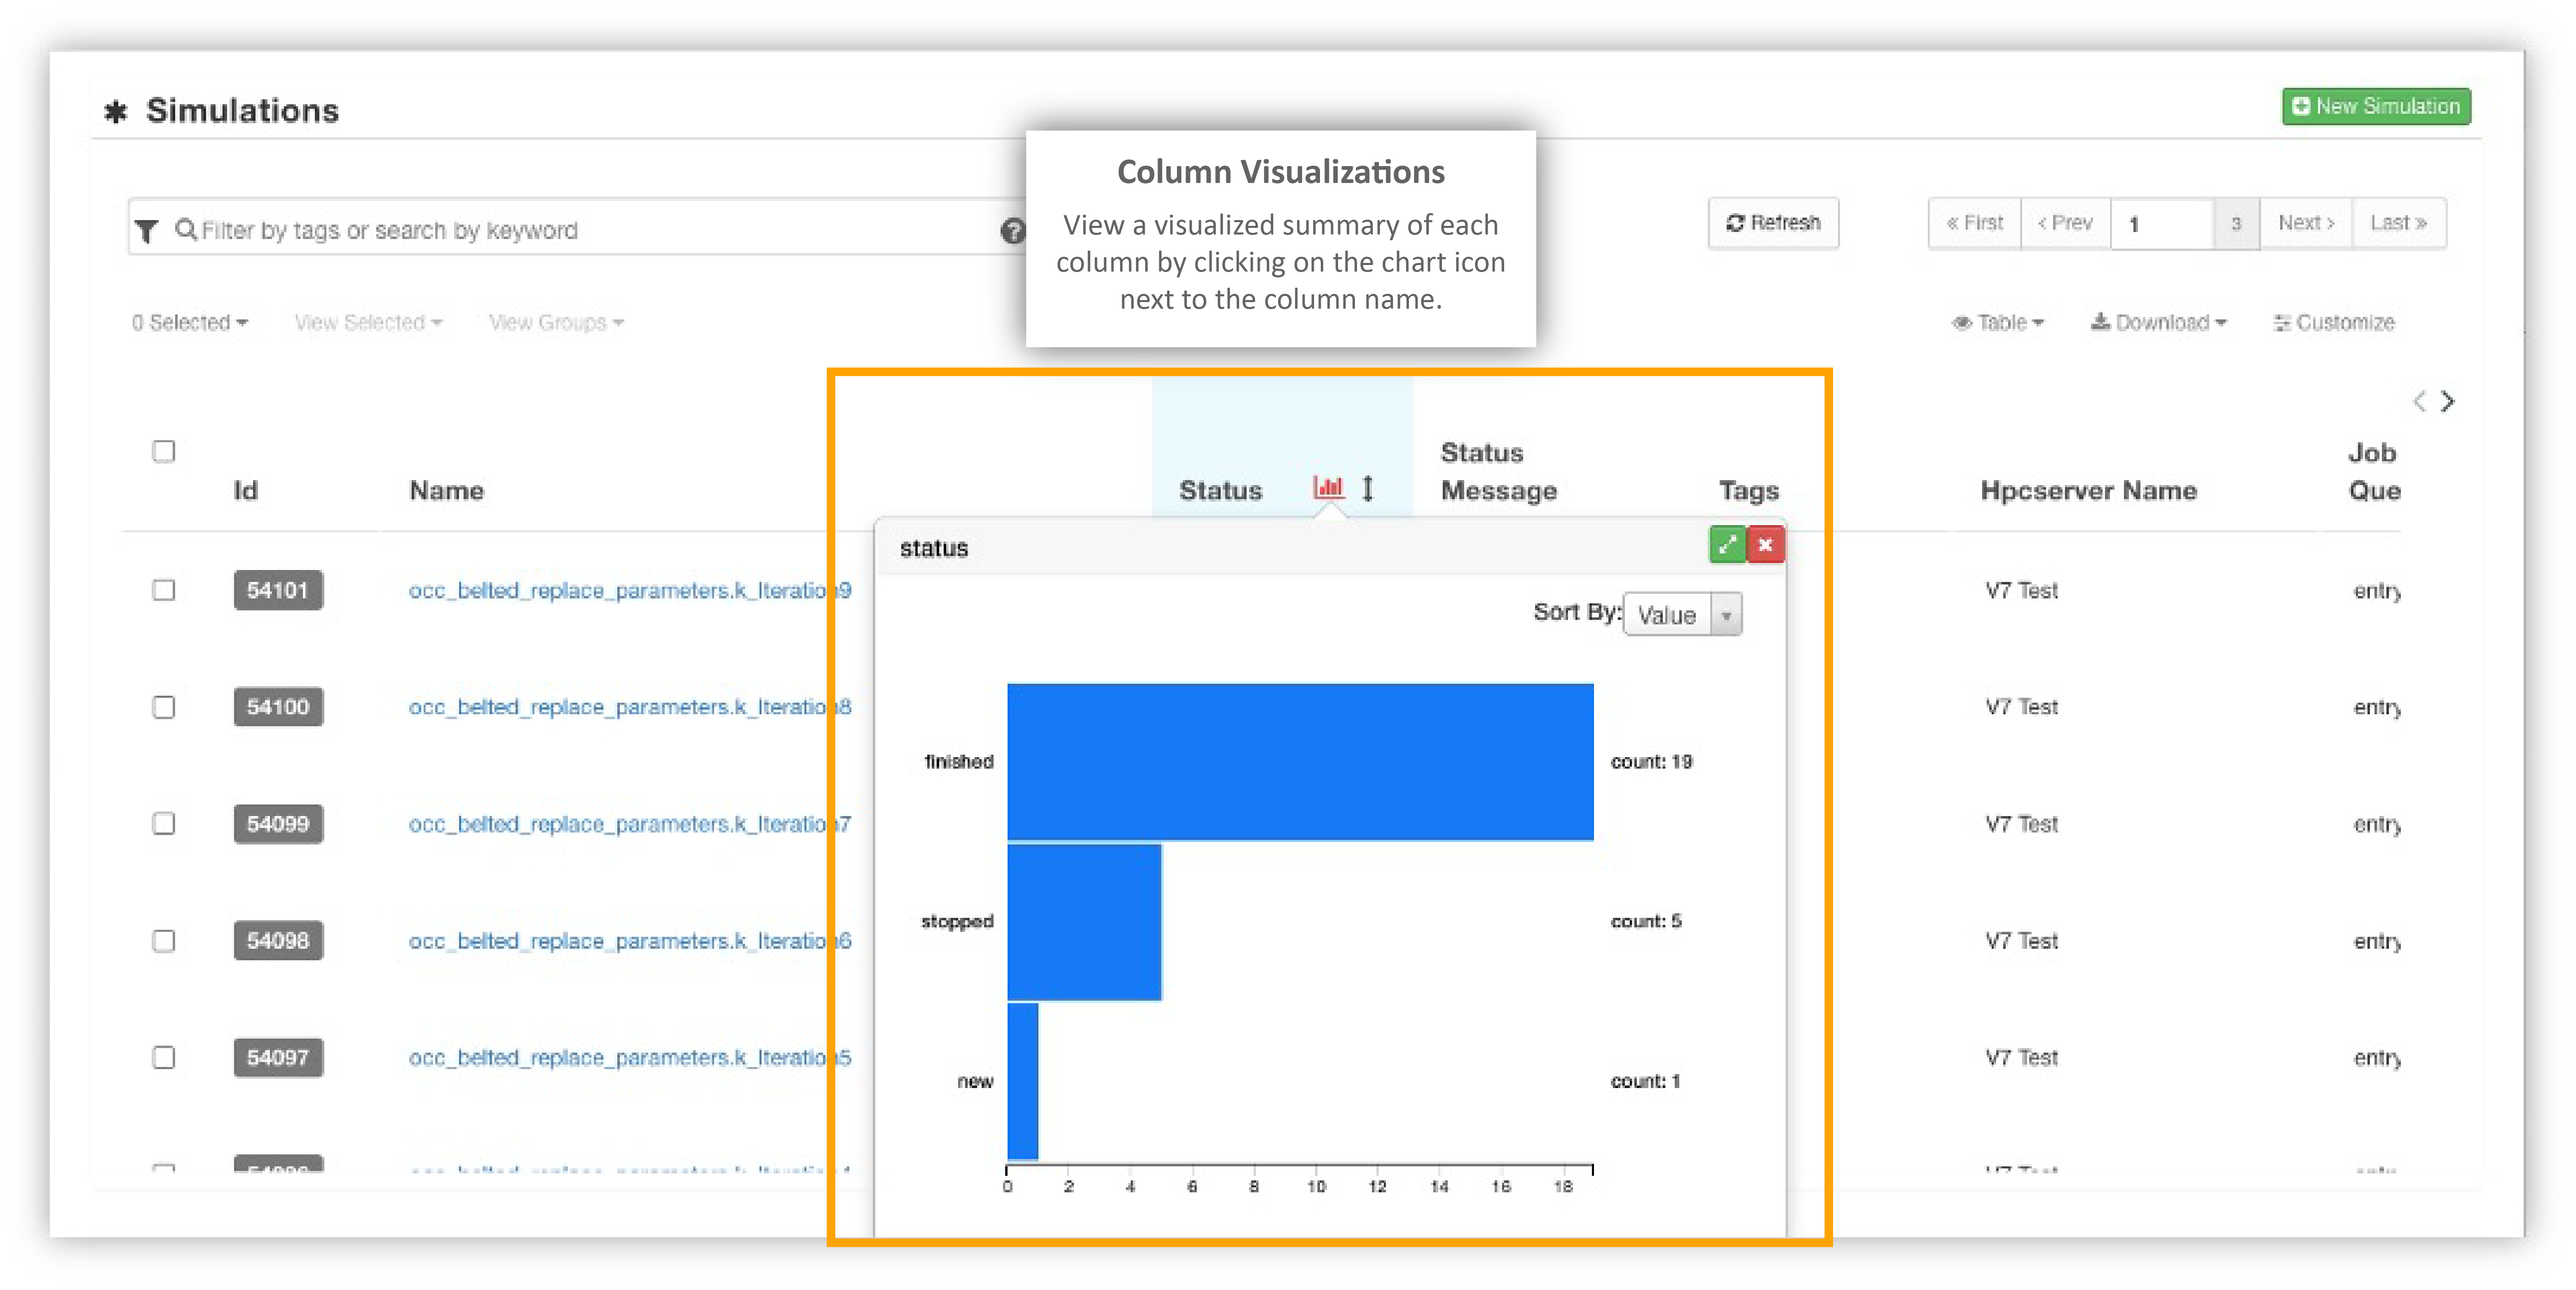Tick the checkbox for simulation 54101

click(164, 590)
